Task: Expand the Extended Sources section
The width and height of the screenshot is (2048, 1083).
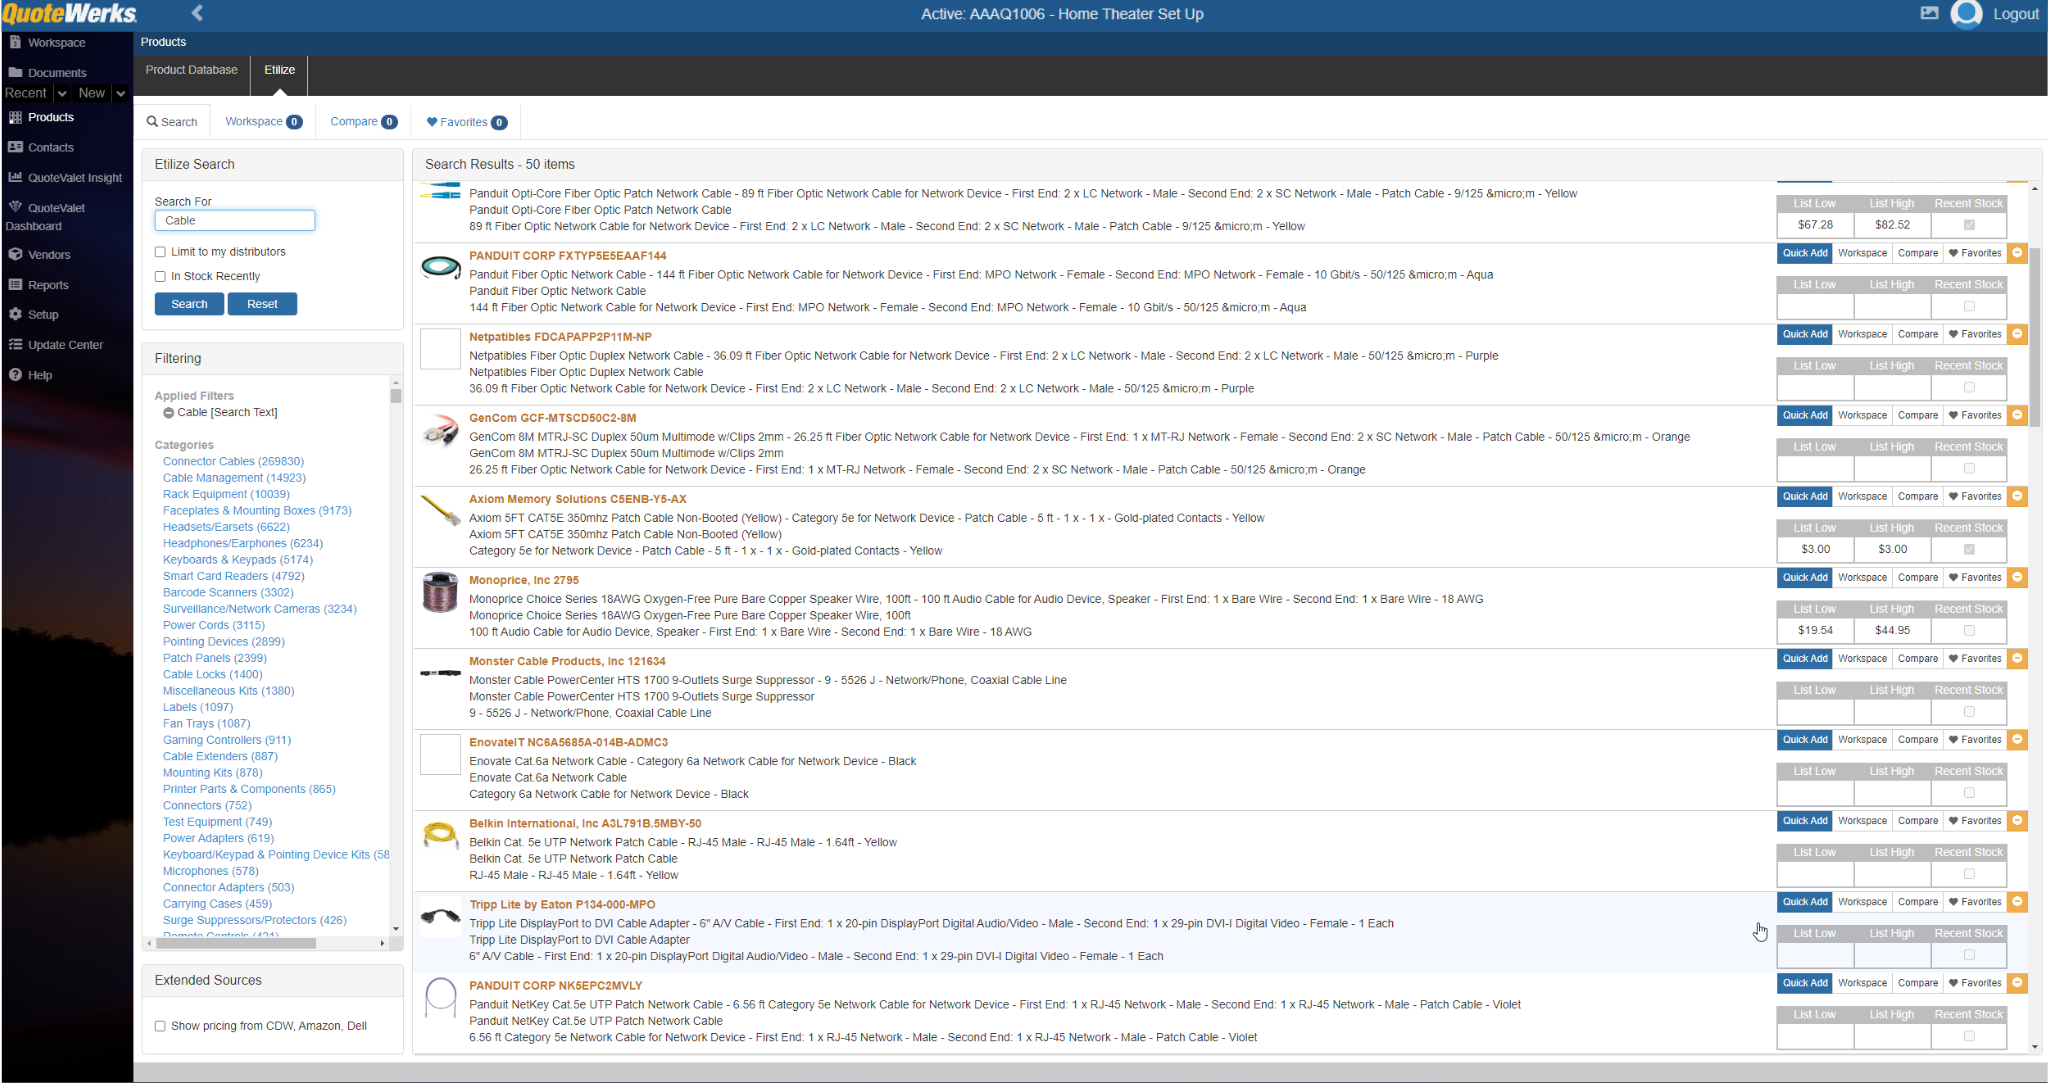Action: click(211, 979)
